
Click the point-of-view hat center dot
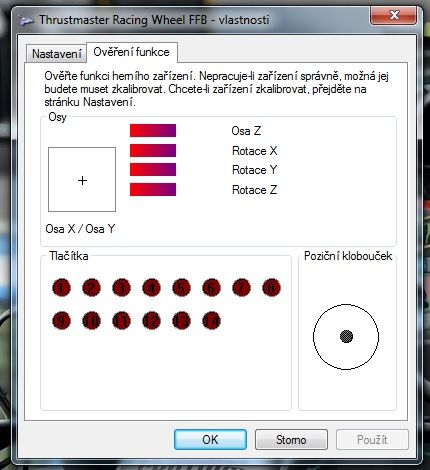(346, 336)
